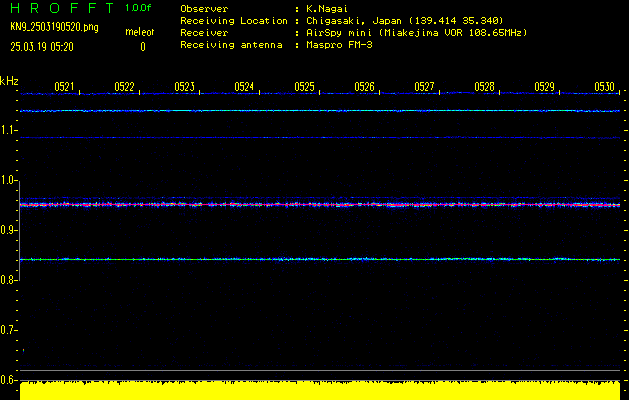Click the 0.7 kHz axis label
The width and height of the screenshot is (629, 400).
(x=7, y=330)
